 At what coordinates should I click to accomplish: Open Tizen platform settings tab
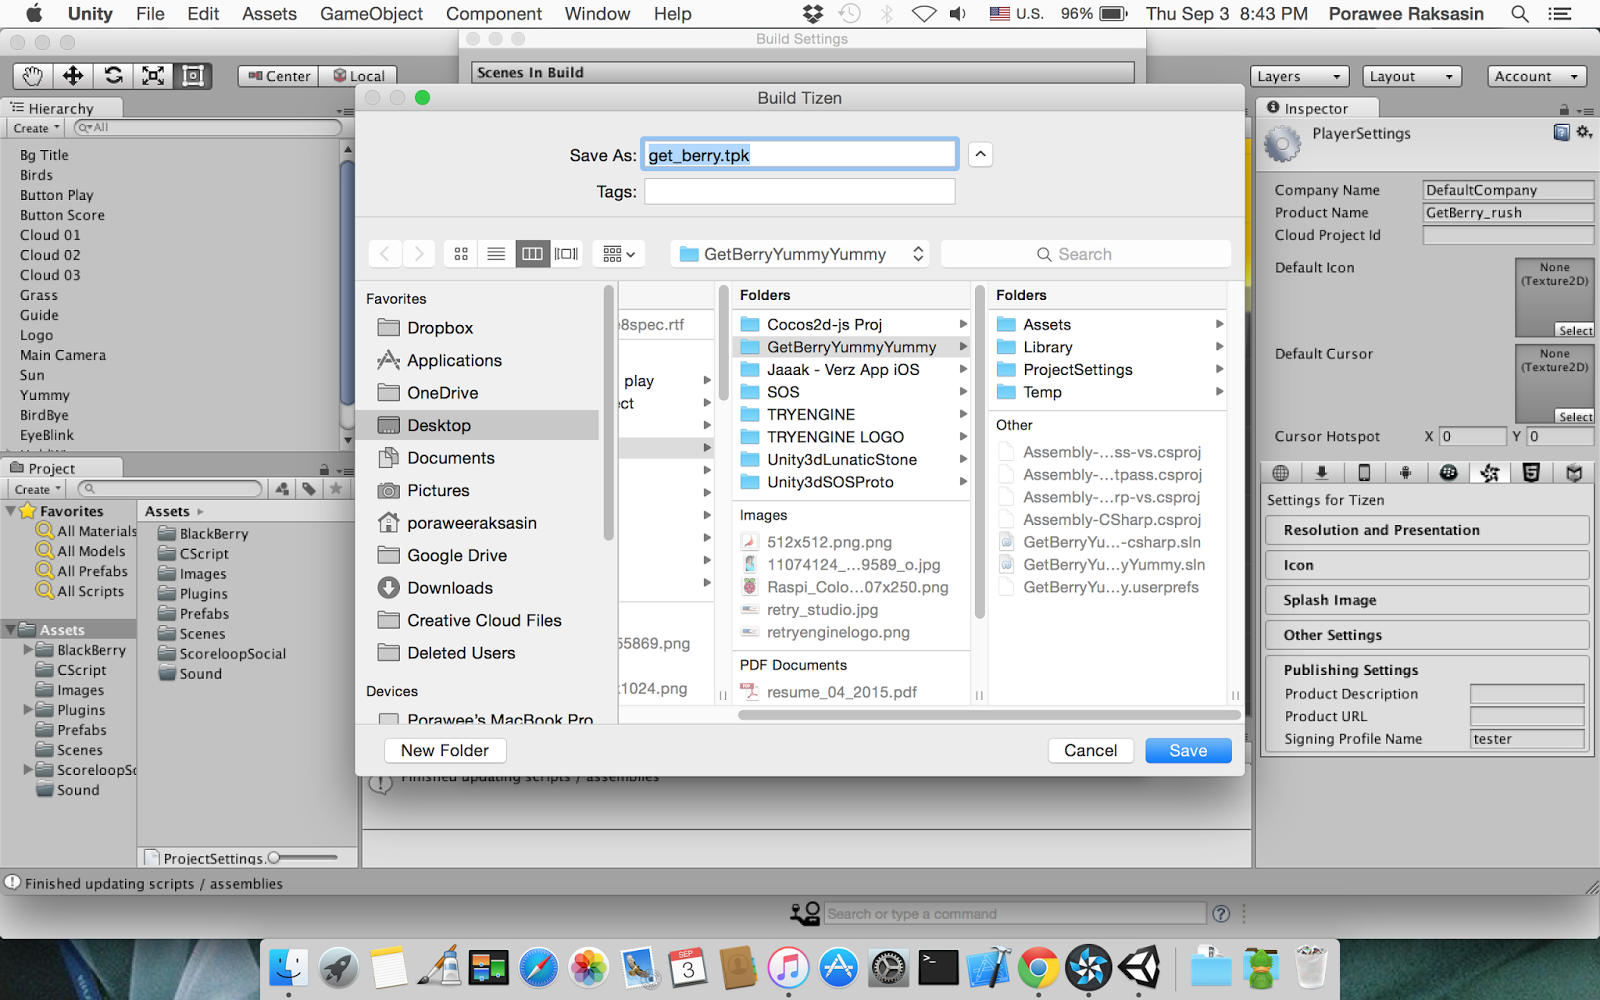1490,473
